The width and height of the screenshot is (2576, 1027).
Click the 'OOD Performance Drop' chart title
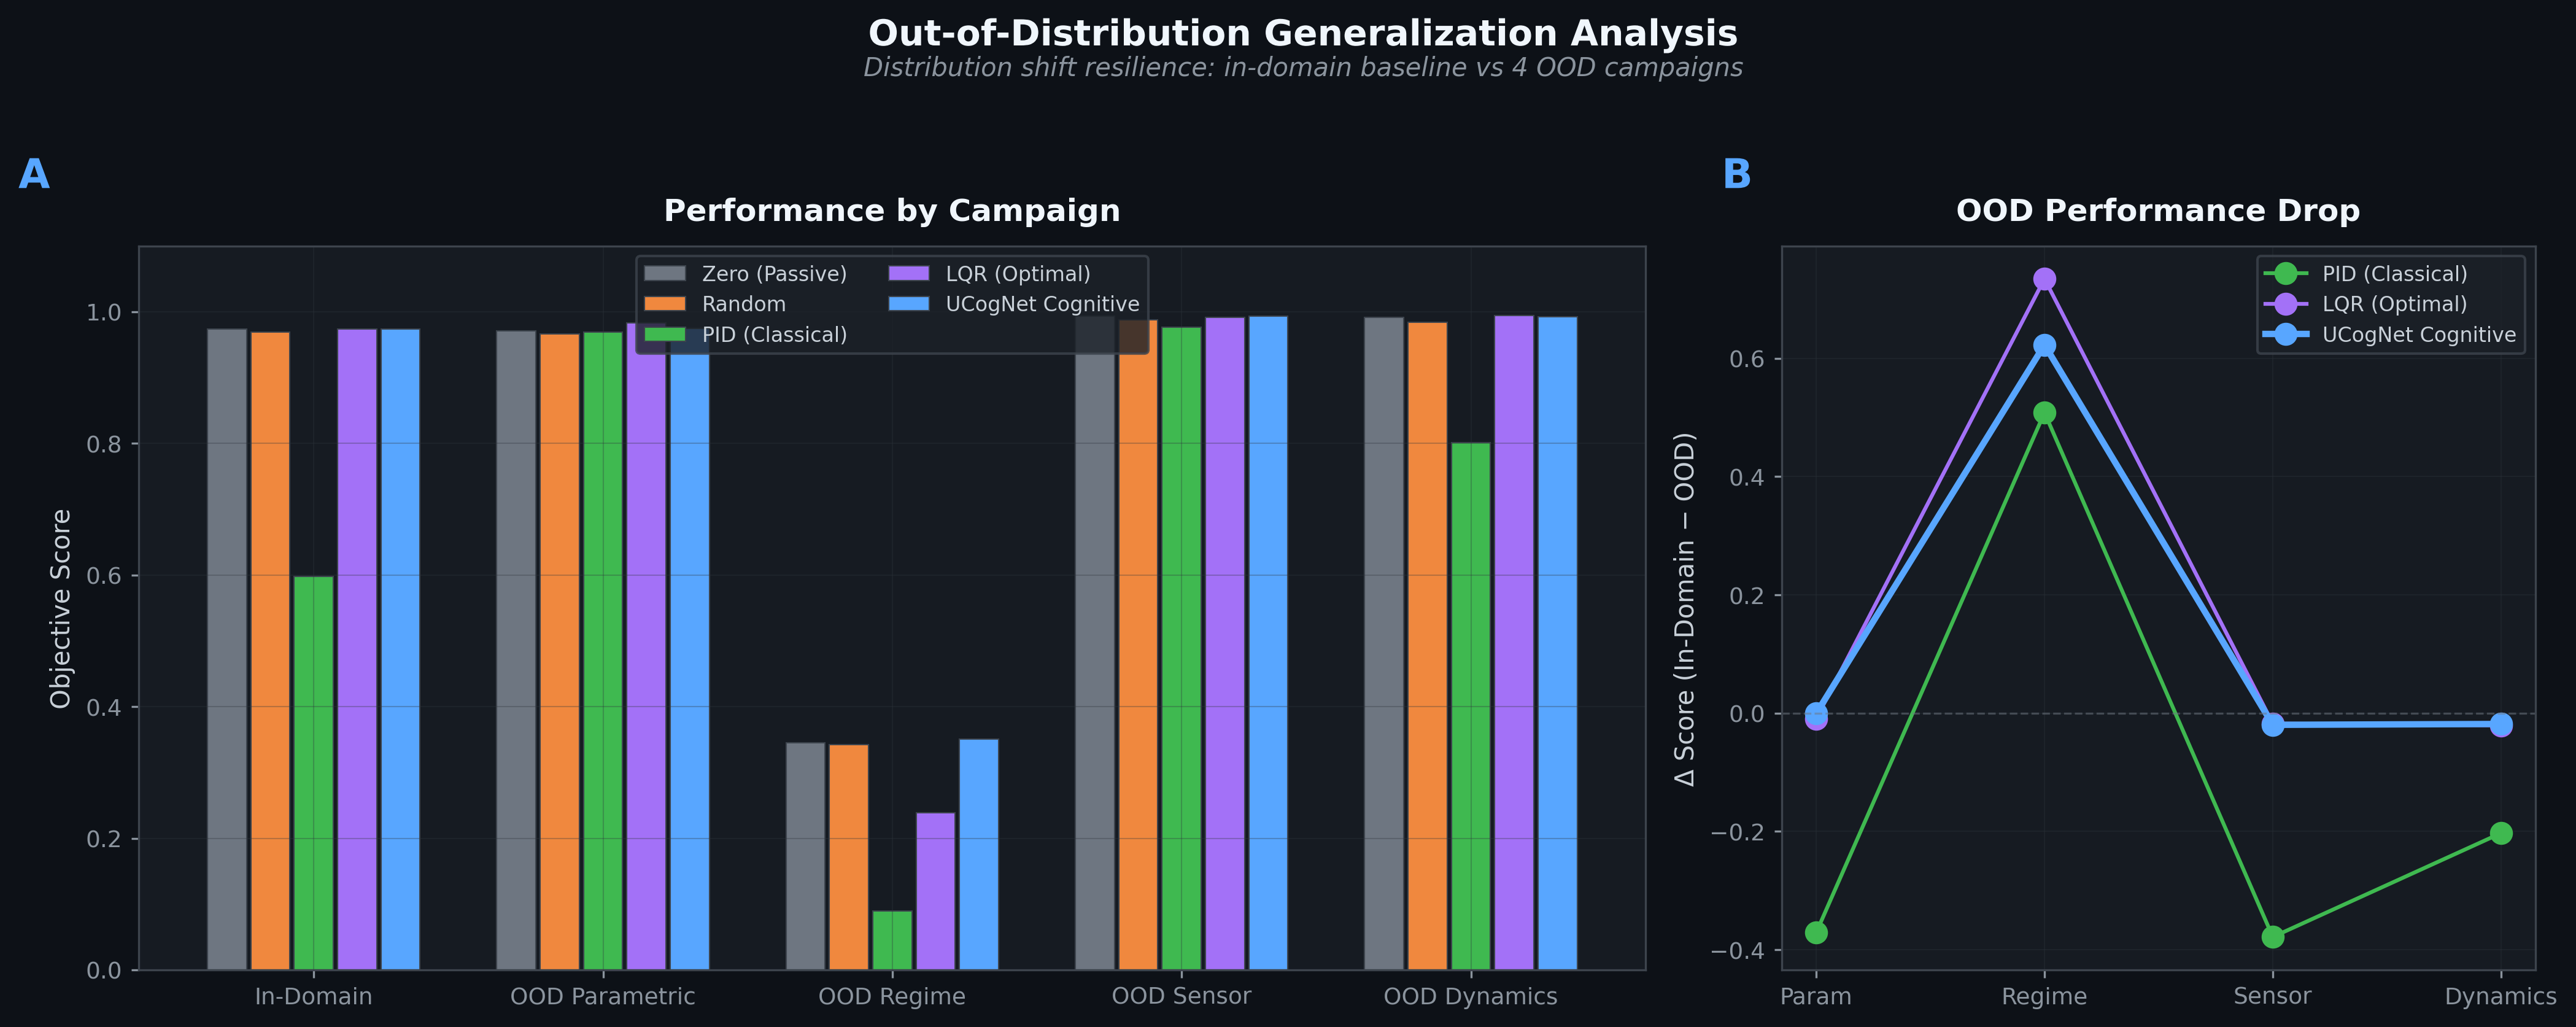(2158, 211)
